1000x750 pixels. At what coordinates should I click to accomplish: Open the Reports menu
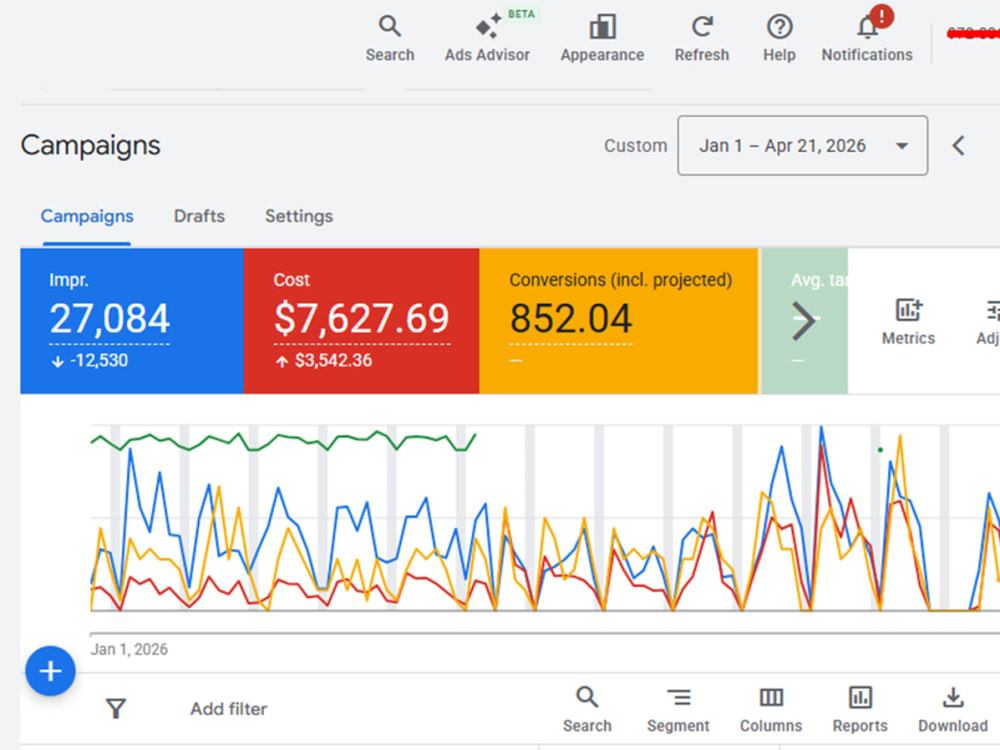[x=860, y=710]
